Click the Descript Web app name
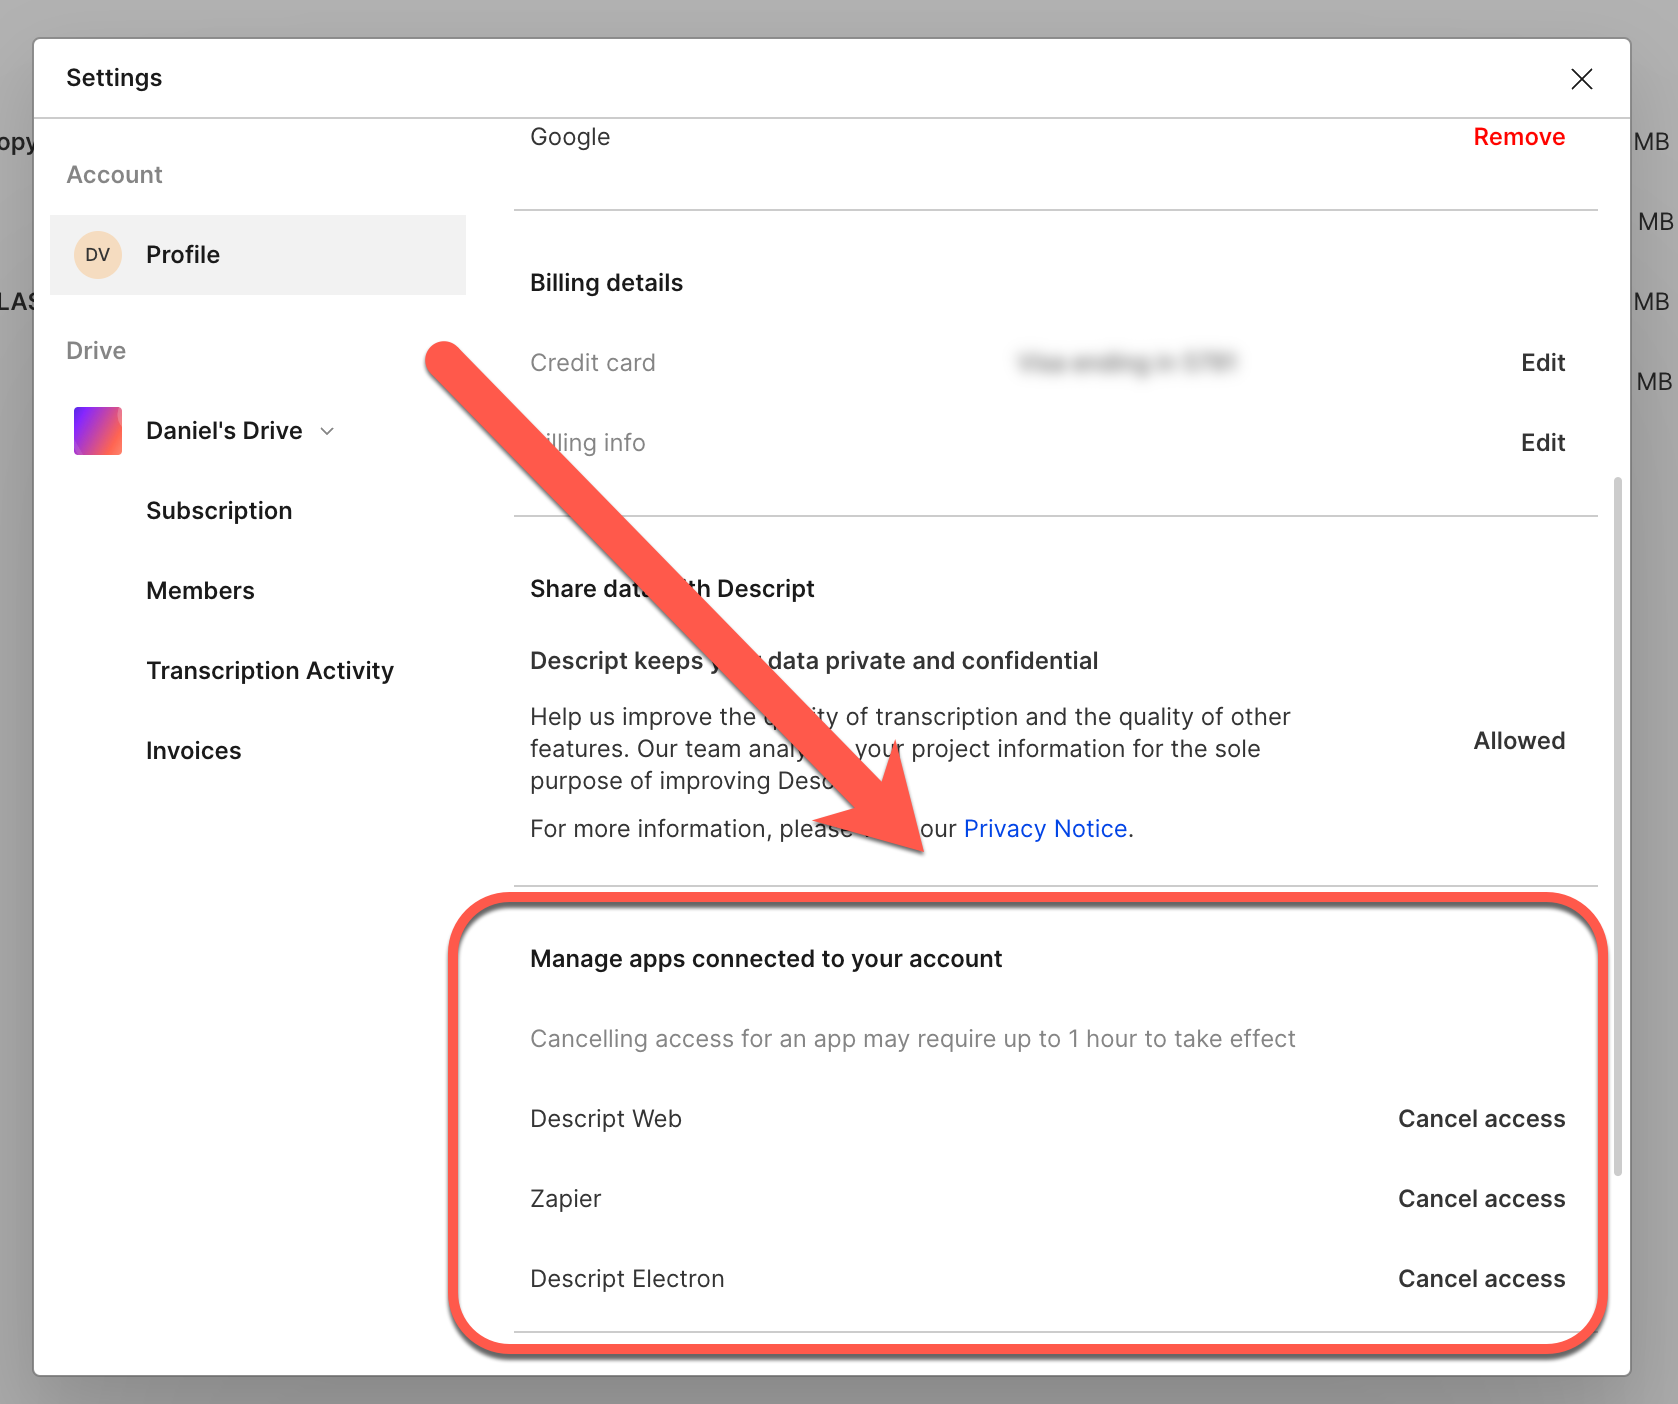Viewport: 1678px width, 1404px height. [x=606, y=1119]
